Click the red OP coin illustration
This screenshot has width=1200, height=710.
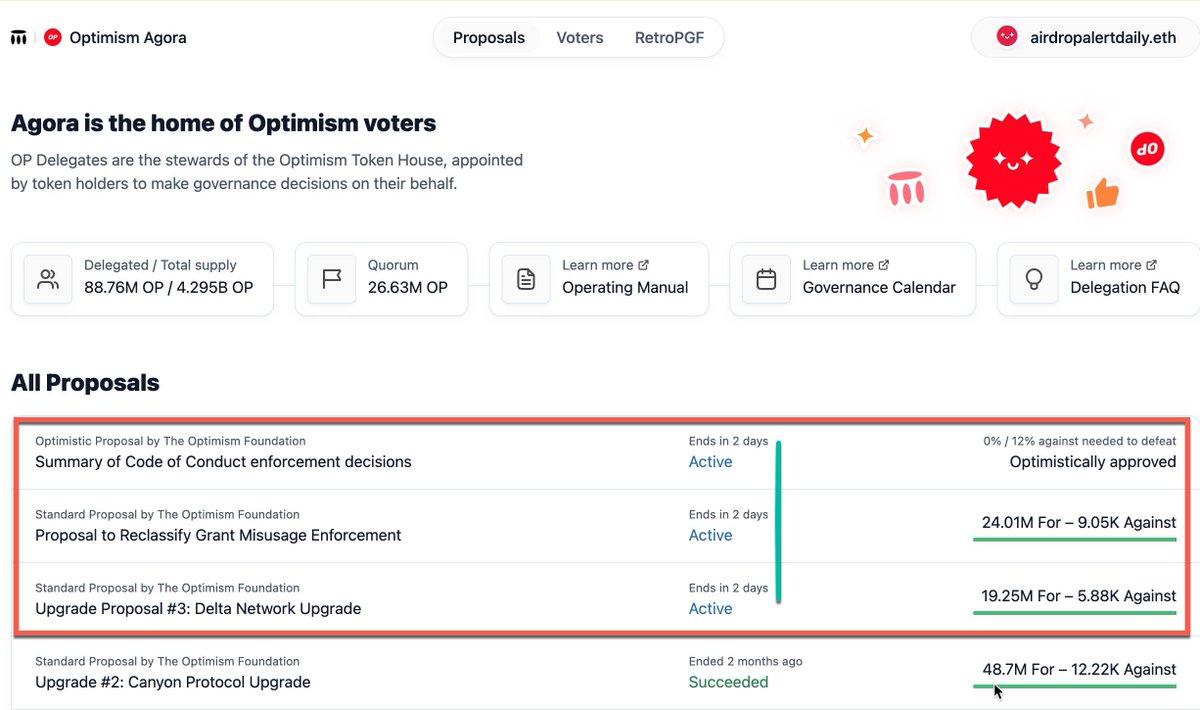coord(1146,150)
